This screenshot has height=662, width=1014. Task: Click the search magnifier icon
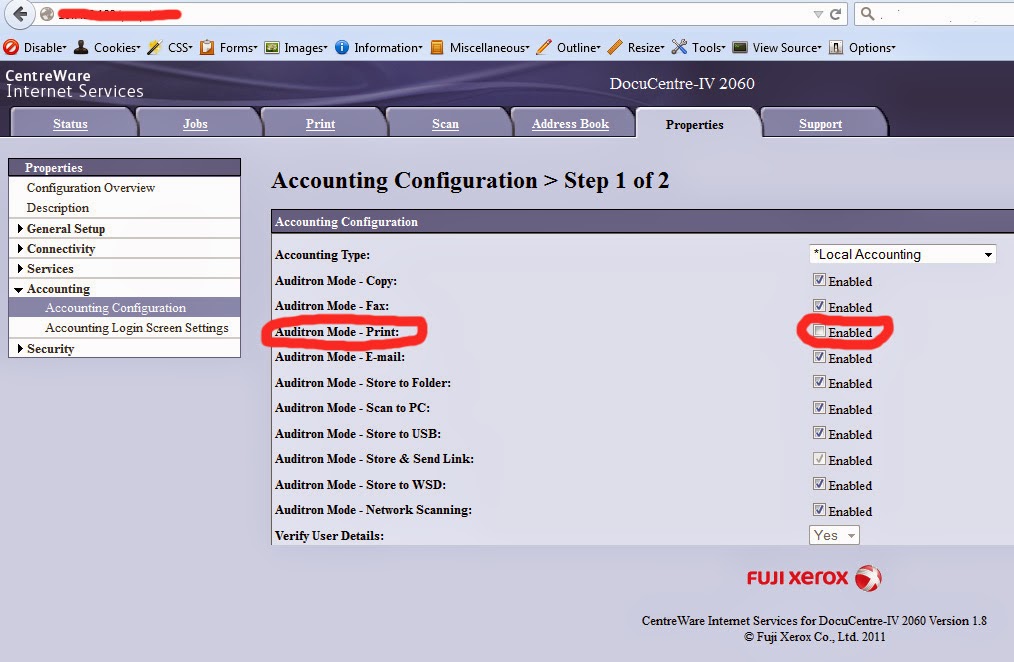pyautogui.click(x=868, y=14)
